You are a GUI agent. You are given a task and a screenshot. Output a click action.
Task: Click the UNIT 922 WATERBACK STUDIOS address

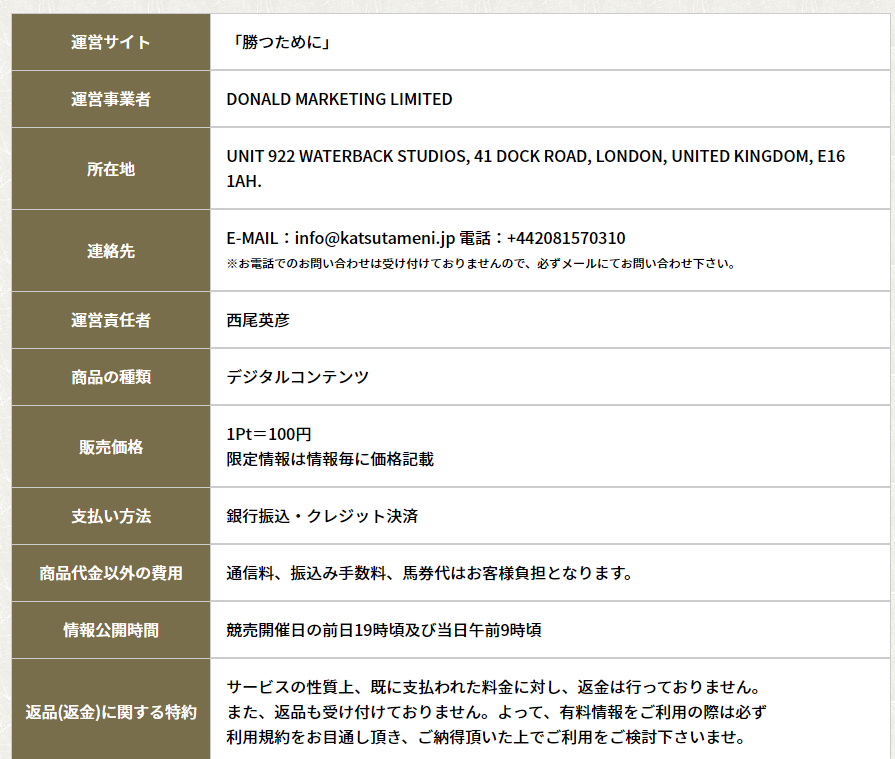click(535, 168)
